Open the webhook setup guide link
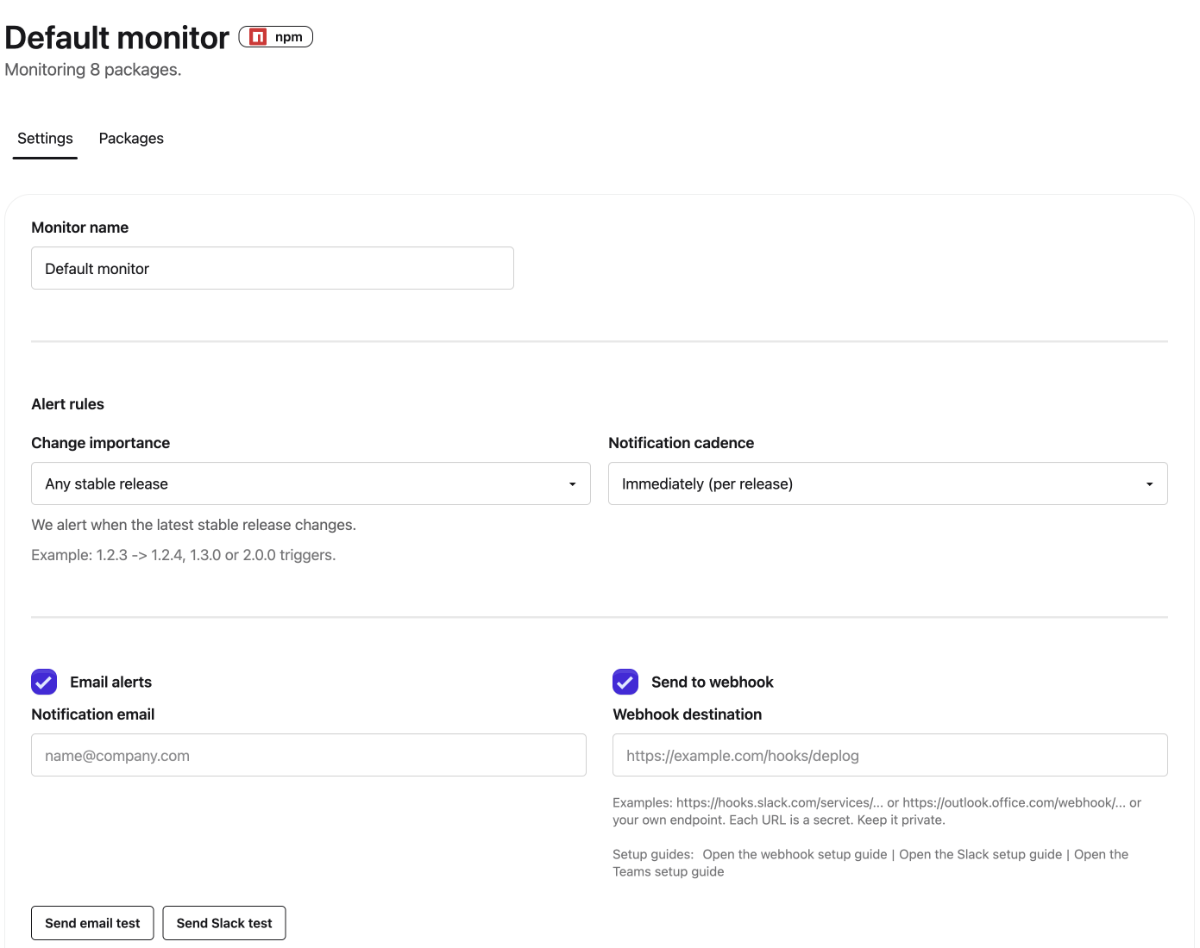 tap(795, 855)
